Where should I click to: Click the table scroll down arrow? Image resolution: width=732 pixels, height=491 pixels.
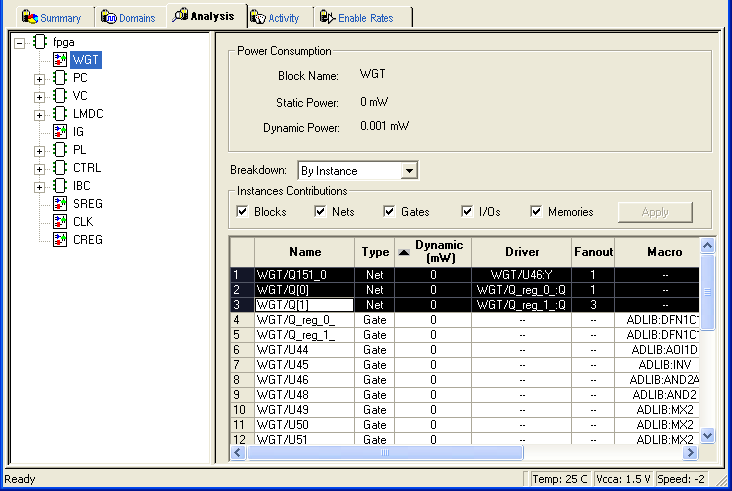[708, 435]
